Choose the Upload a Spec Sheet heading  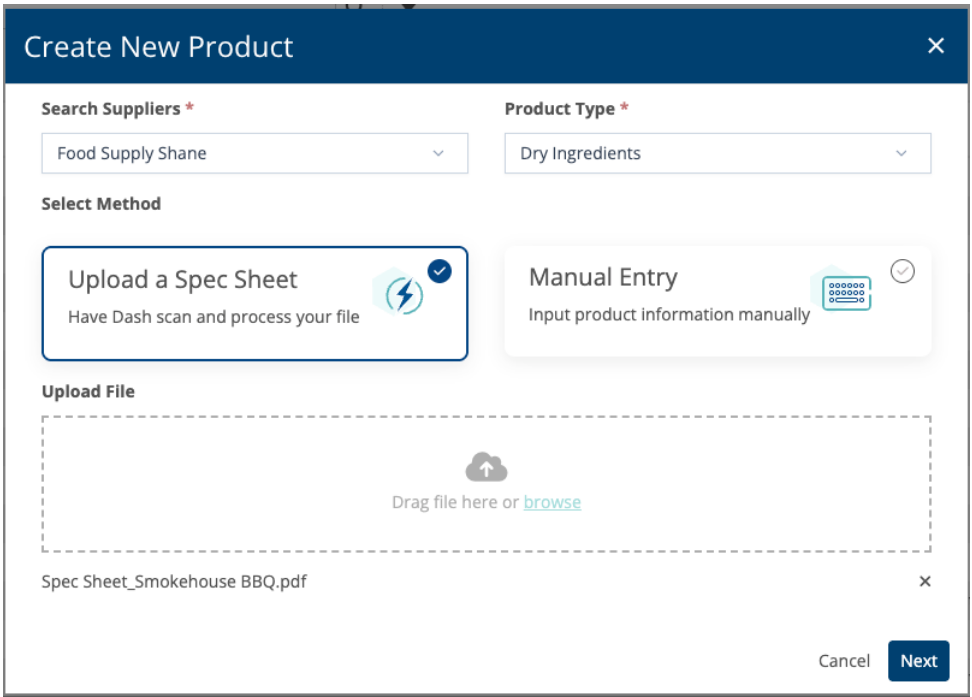(183, 280)
